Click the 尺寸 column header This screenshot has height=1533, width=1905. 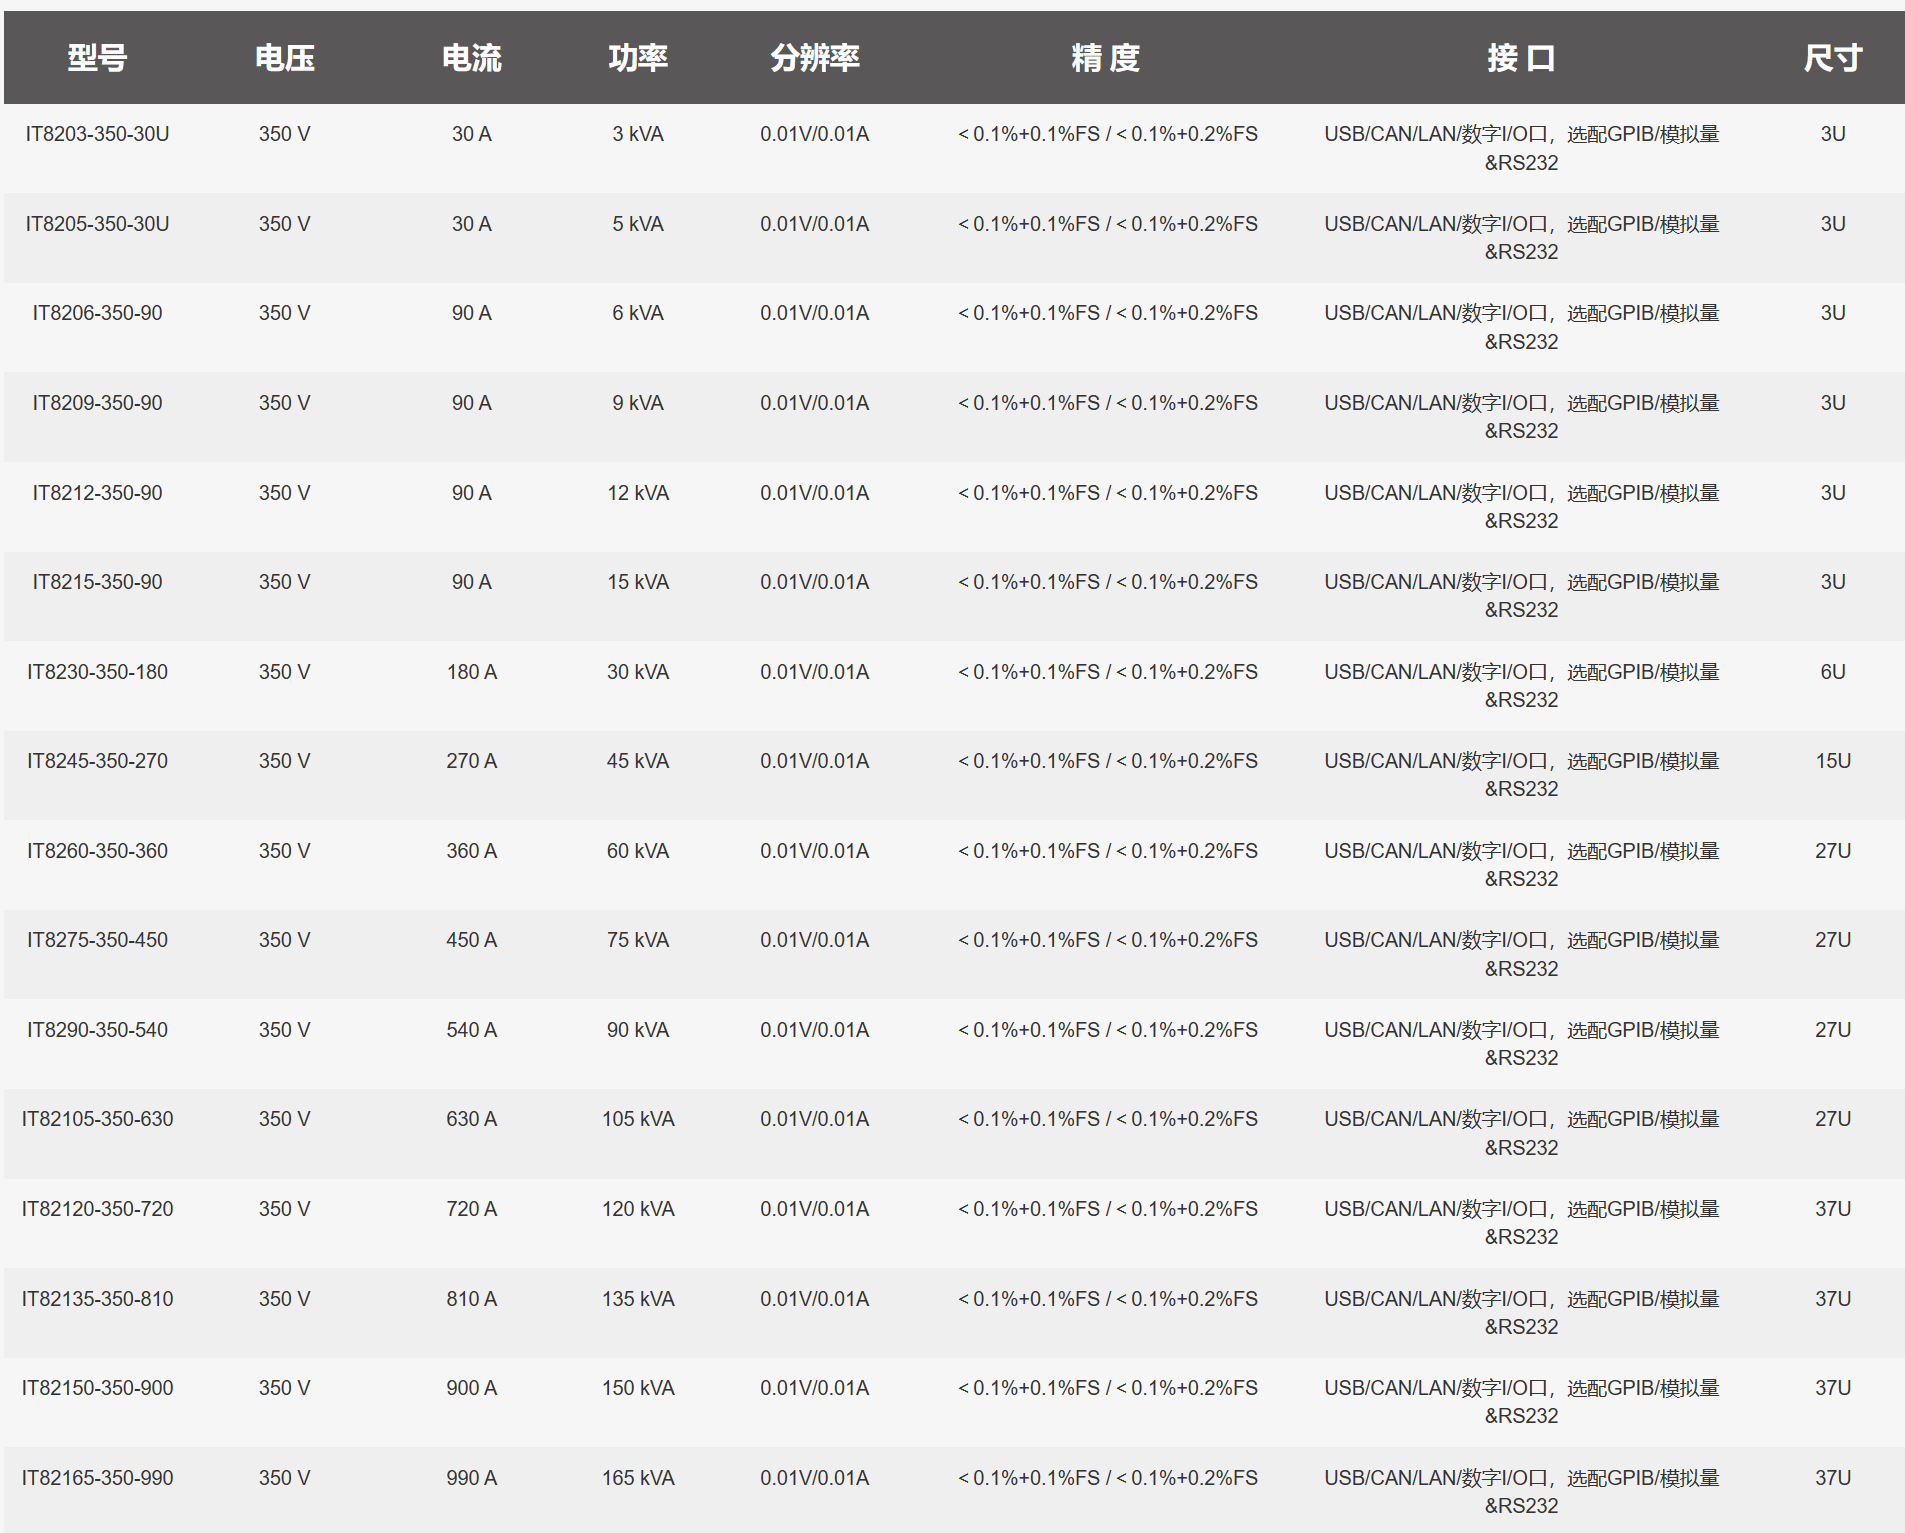[1832, 58]
